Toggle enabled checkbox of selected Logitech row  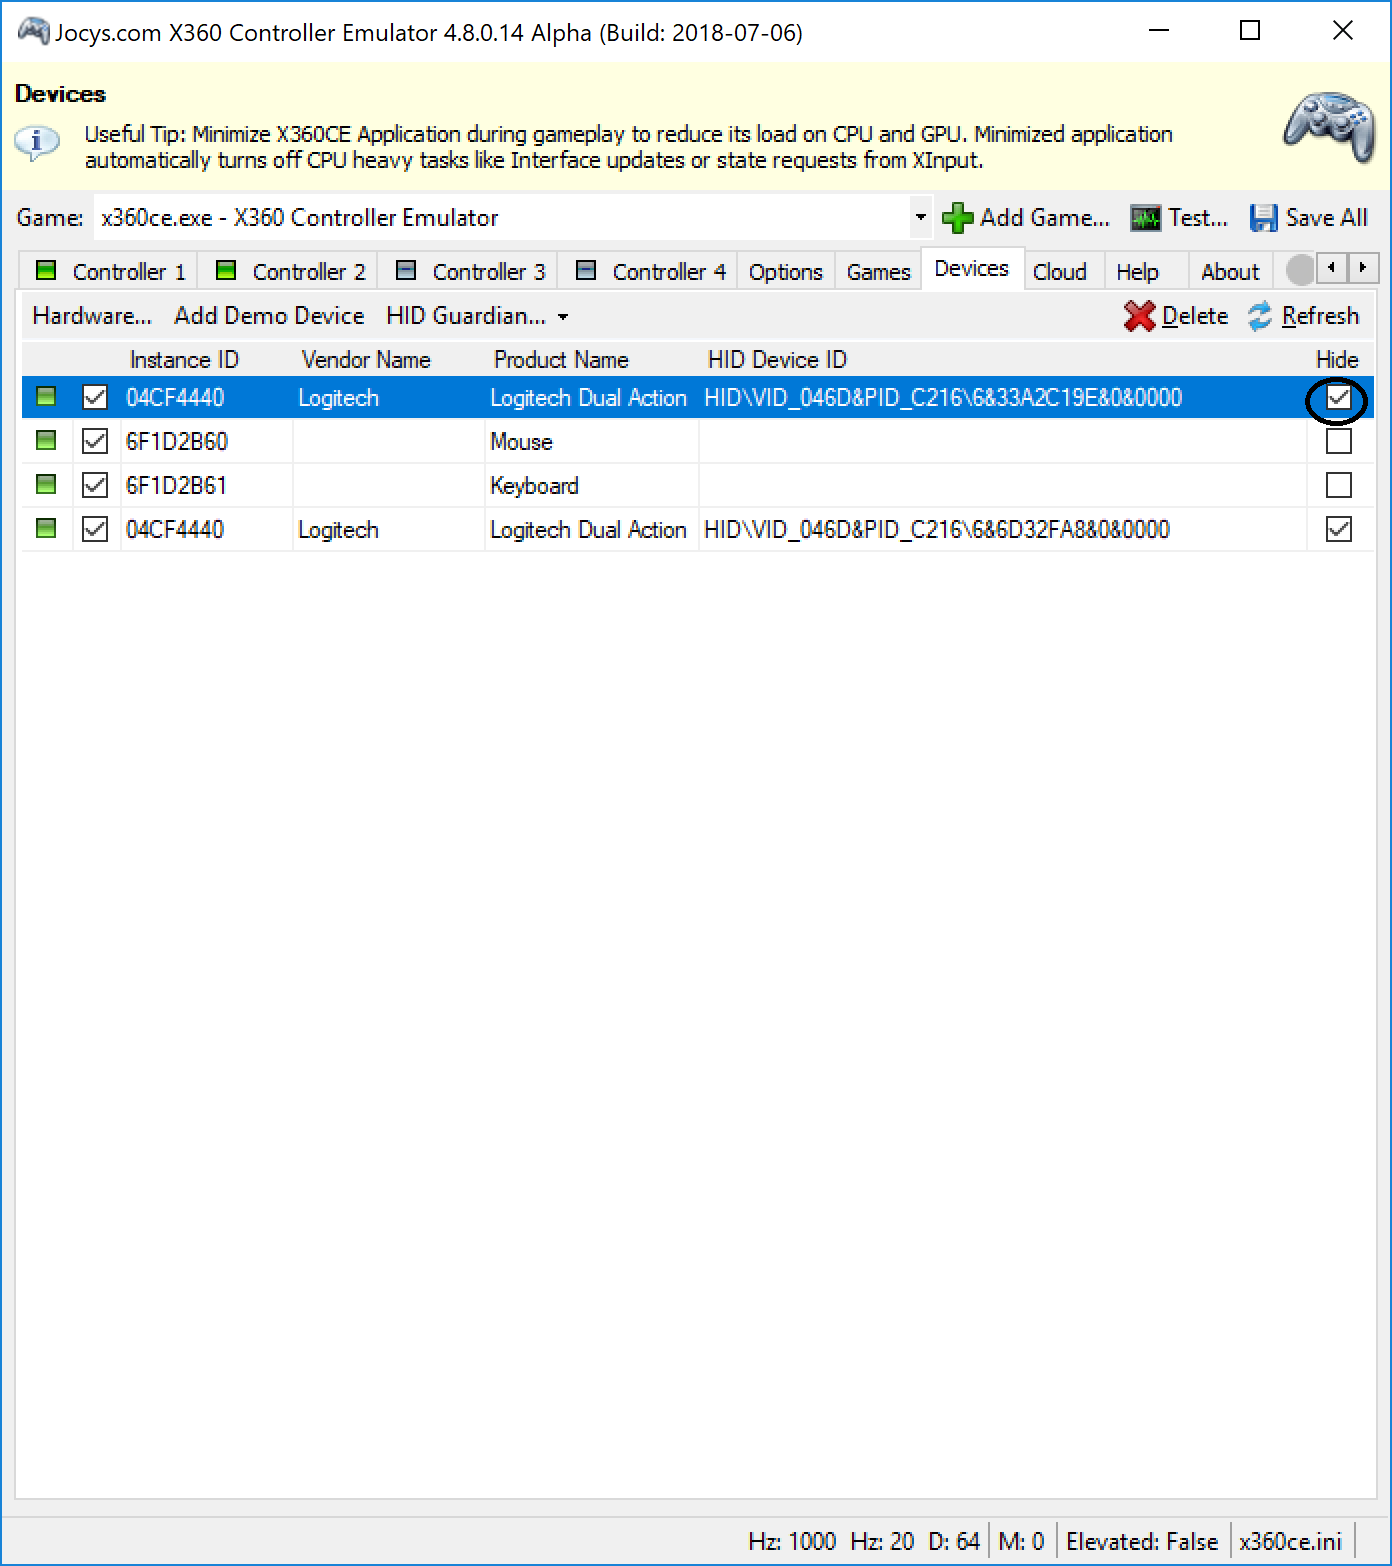95,397
